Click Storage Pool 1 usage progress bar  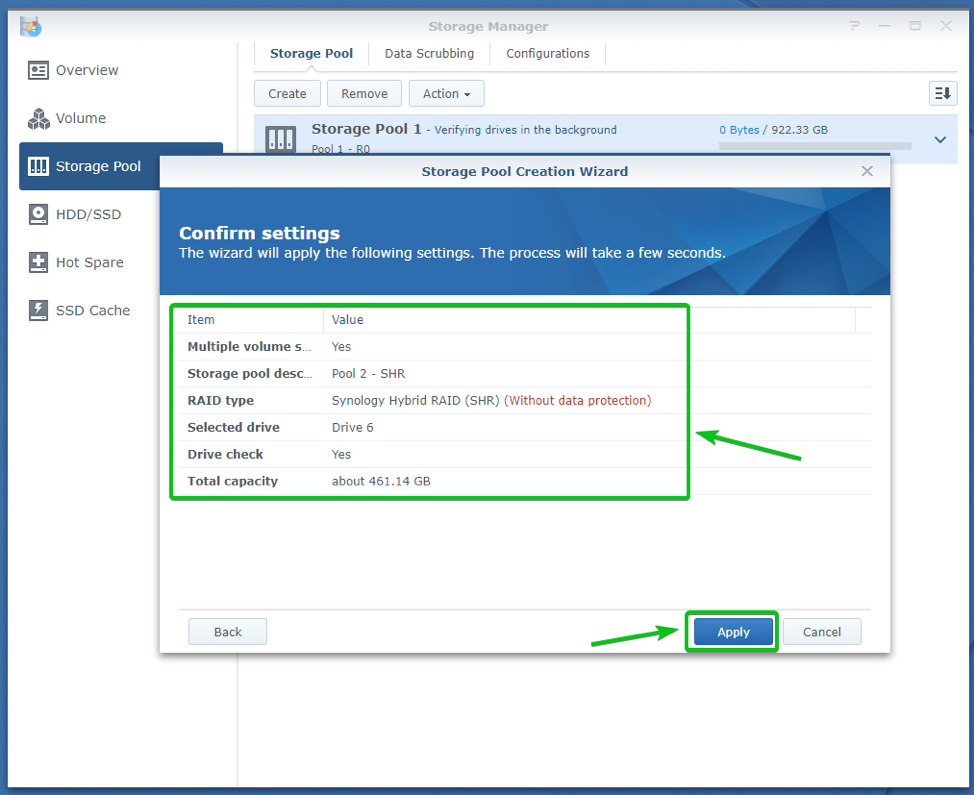coord(815,146)
